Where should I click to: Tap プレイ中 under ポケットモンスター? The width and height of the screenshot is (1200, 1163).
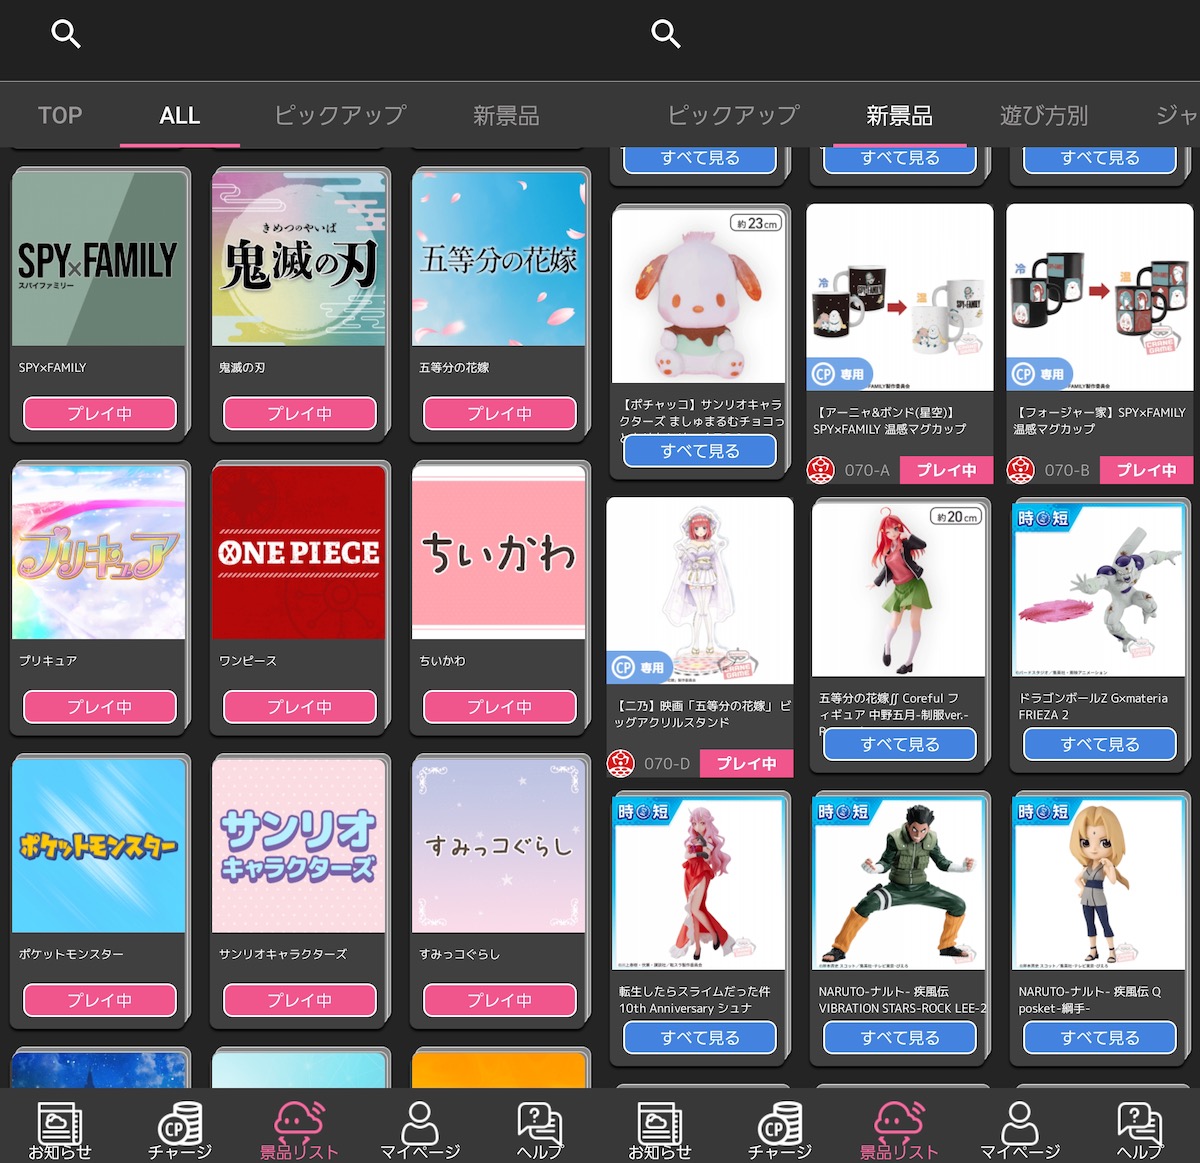pos(100,1000)
